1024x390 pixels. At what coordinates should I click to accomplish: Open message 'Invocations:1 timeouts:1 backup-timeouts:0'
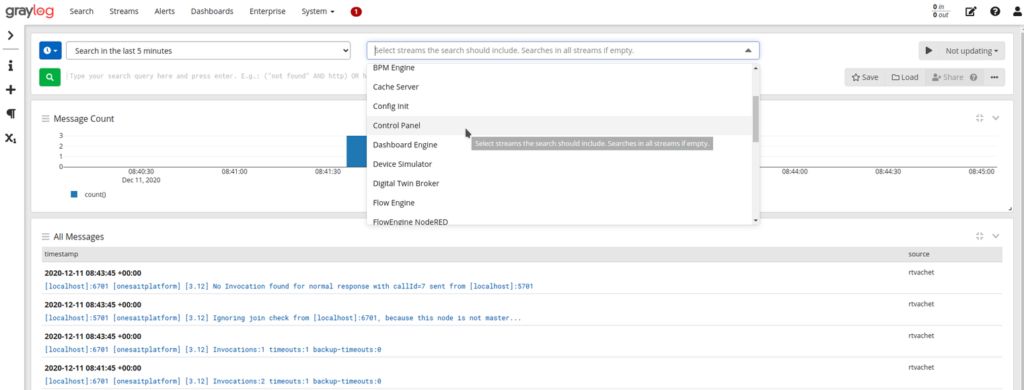coord(213,349)
